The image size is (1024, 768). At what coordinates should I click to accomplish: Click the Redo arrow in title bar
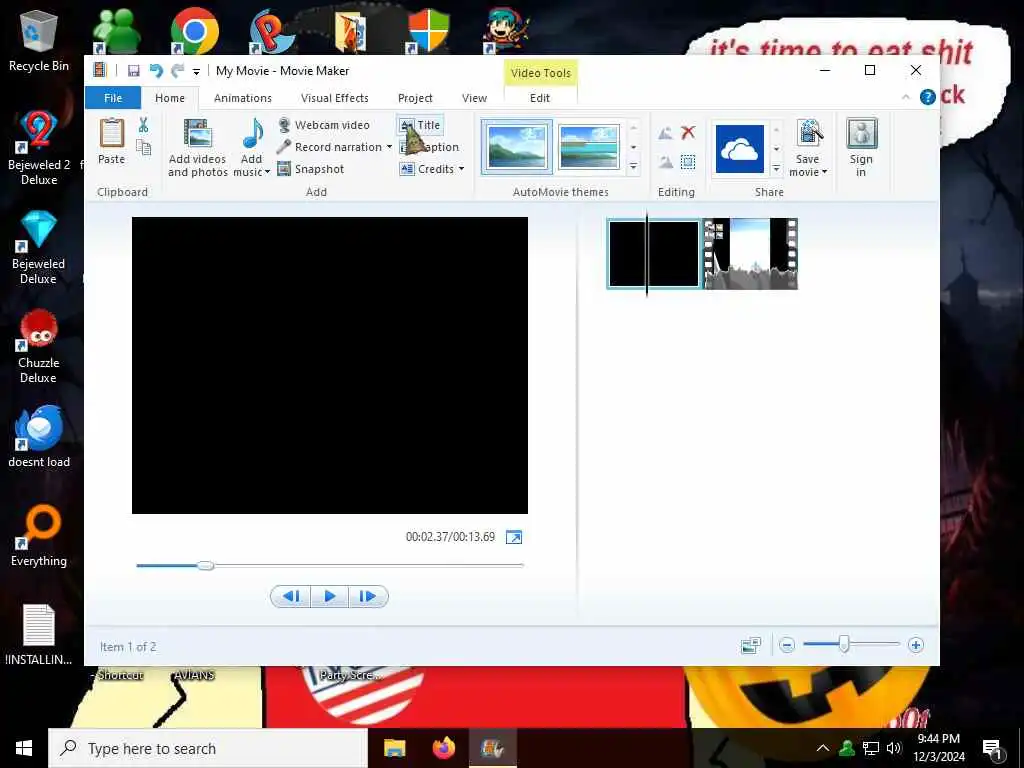pos(178,71)
